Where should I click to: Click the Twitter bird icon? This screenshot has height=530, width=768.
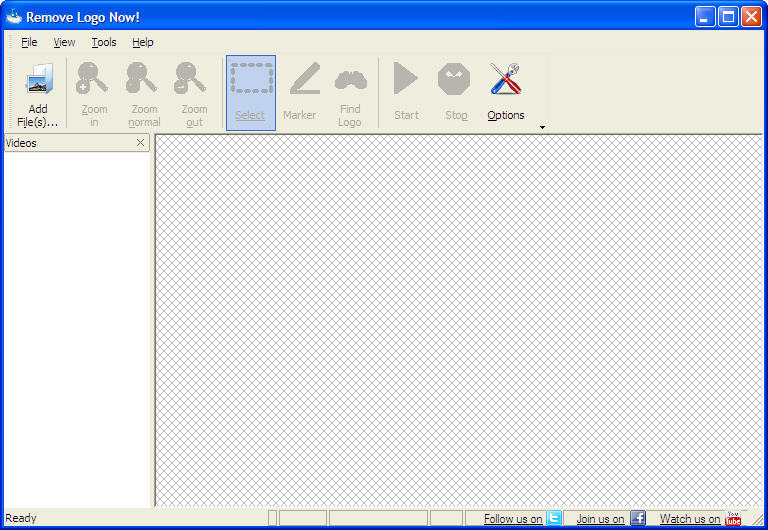click(x=553, y=518)
